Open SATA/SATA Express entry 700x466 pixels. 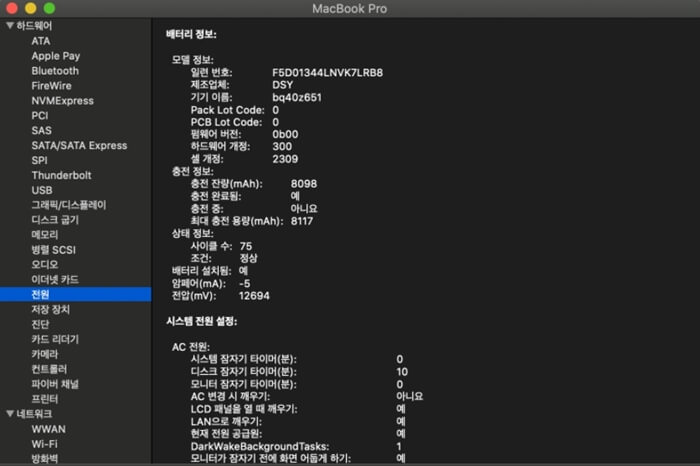[x=79, y=146]
